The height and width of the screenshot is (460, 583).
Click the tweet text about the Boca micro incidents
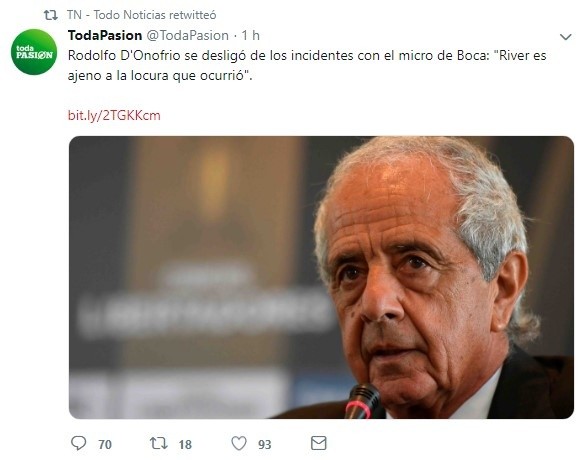coord(307,65)
